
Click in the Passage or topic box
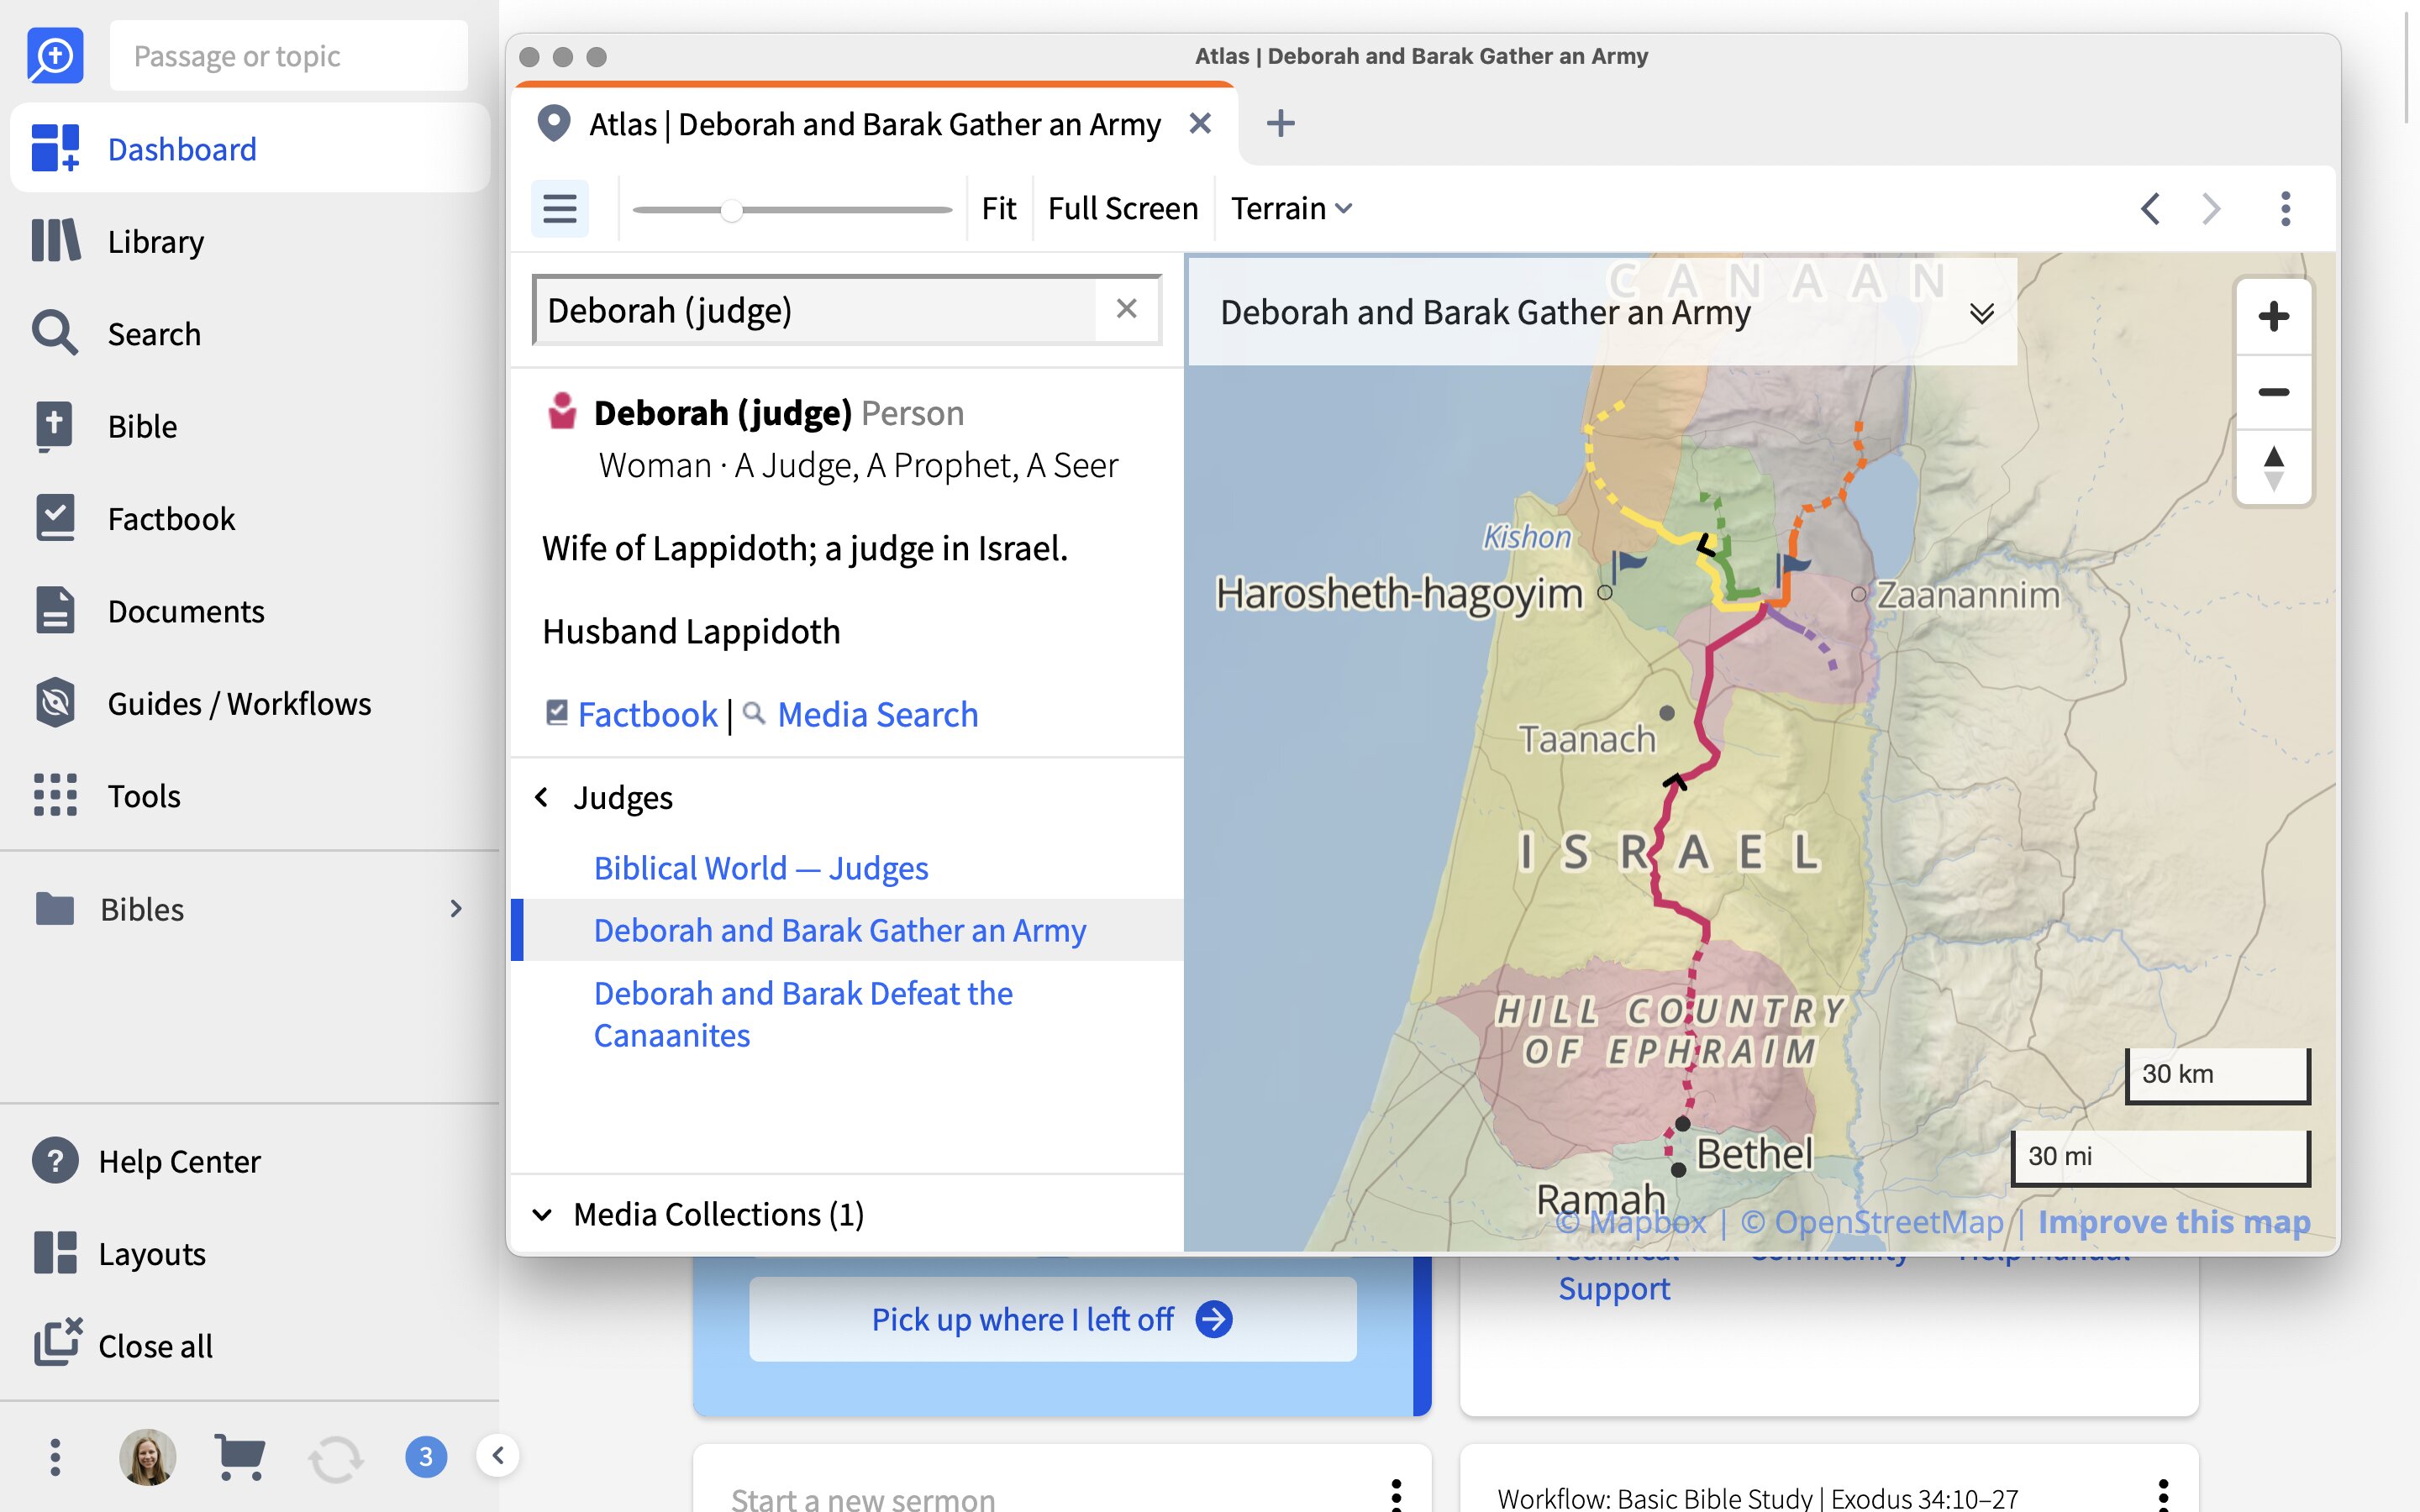pyautogui.click(x=288, y=56)
